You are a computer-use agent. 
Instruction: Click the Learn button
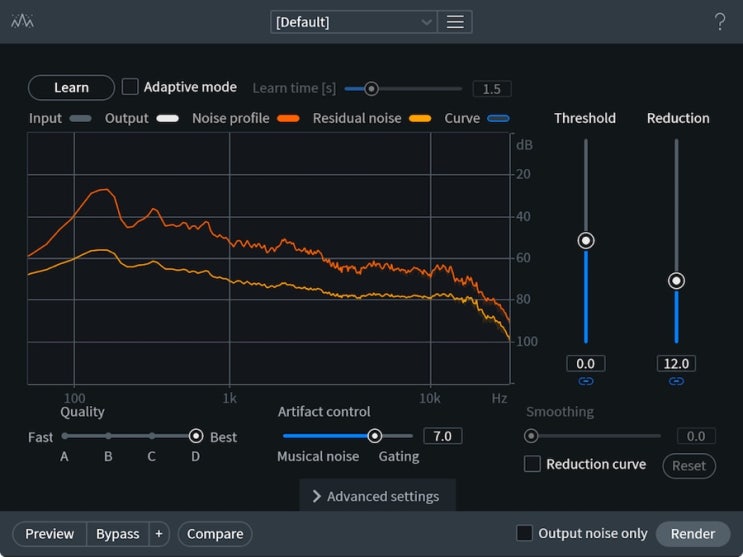[71, 87]
